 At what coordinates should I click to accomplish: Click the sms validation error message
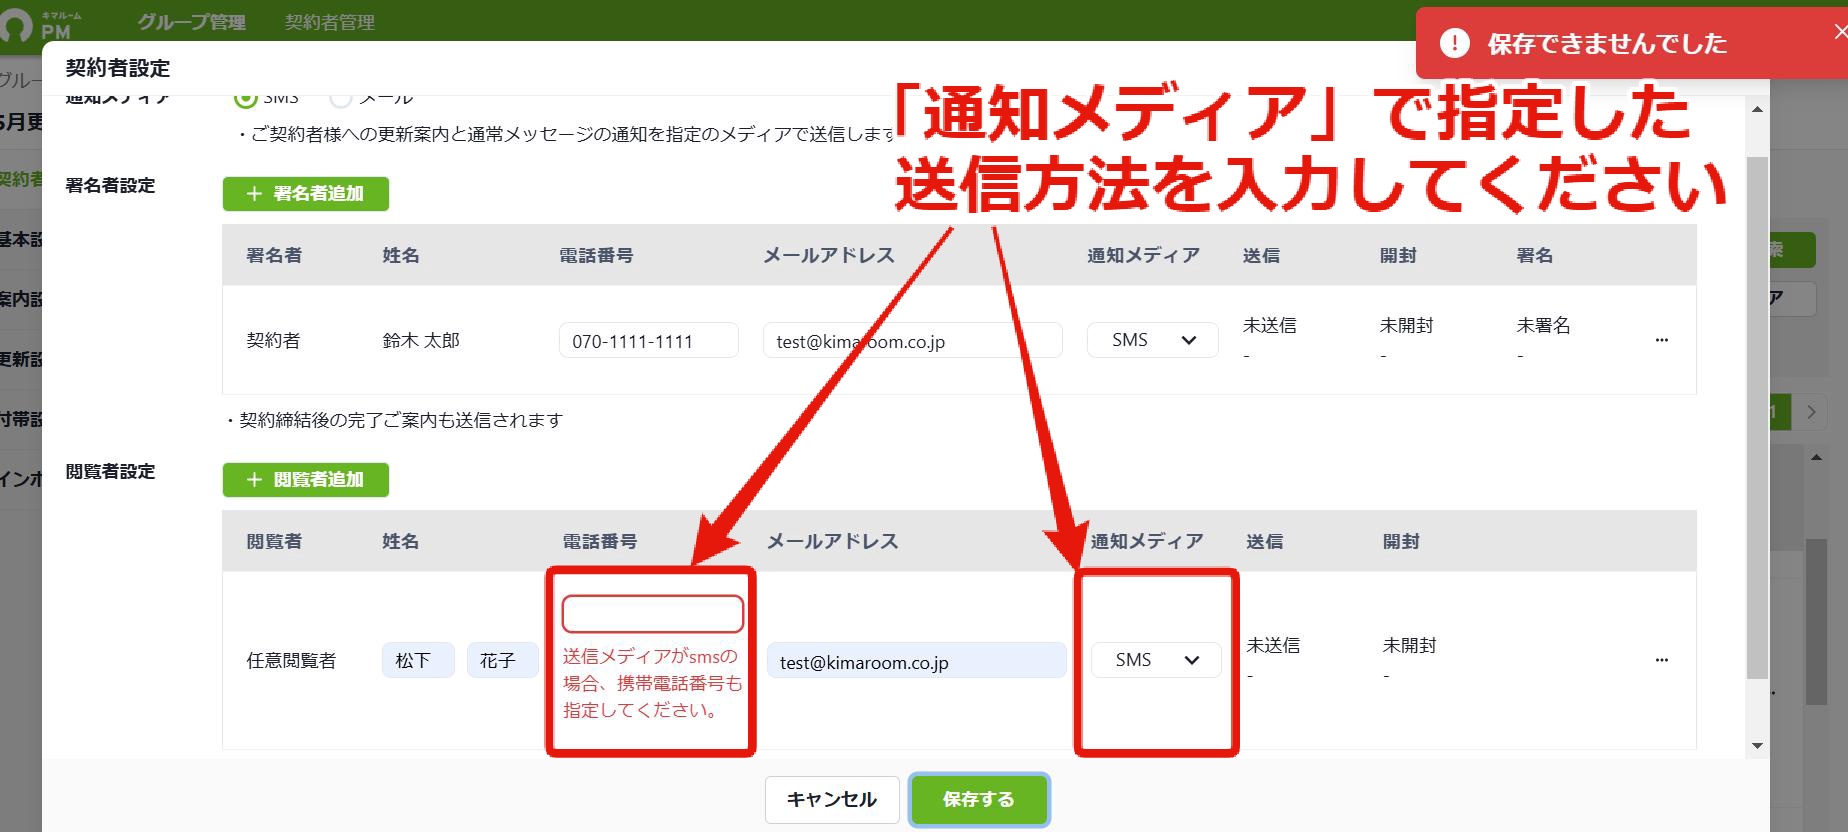tap(653, 683)
